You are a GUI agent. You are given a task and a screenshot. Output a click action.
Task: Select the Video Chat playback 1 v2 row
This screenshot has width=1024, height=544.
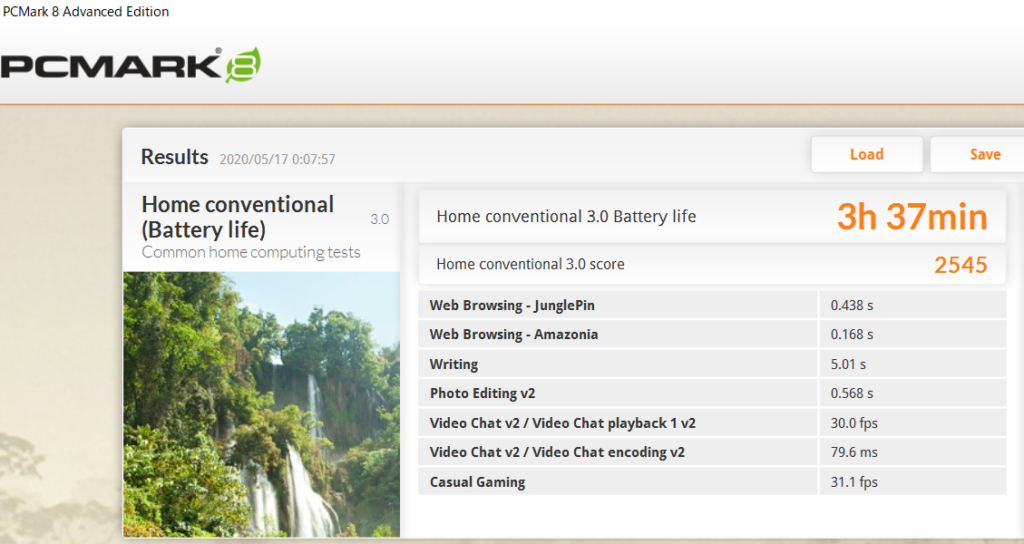coord(712,423)
